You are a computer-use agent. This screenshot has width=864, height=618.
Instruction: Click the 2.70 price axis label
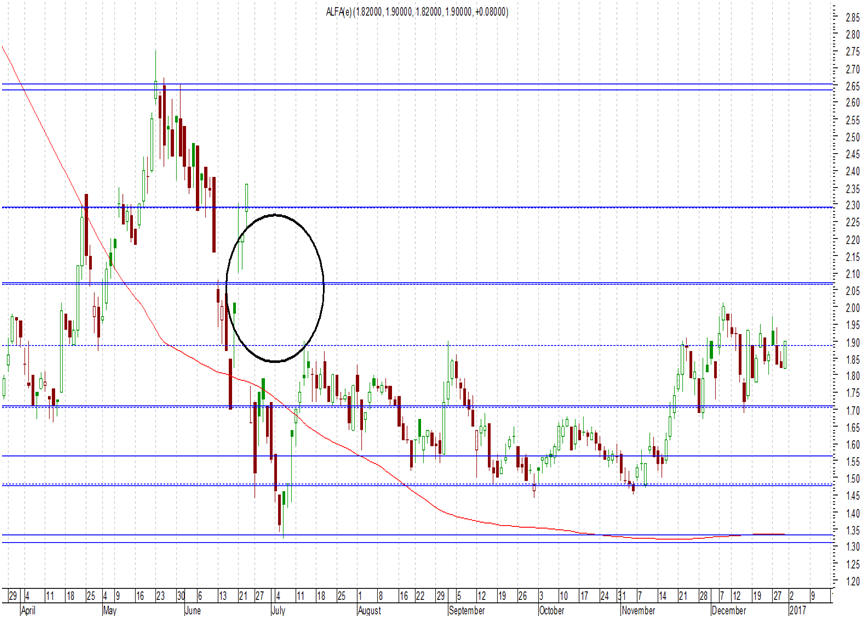point(852,69)
